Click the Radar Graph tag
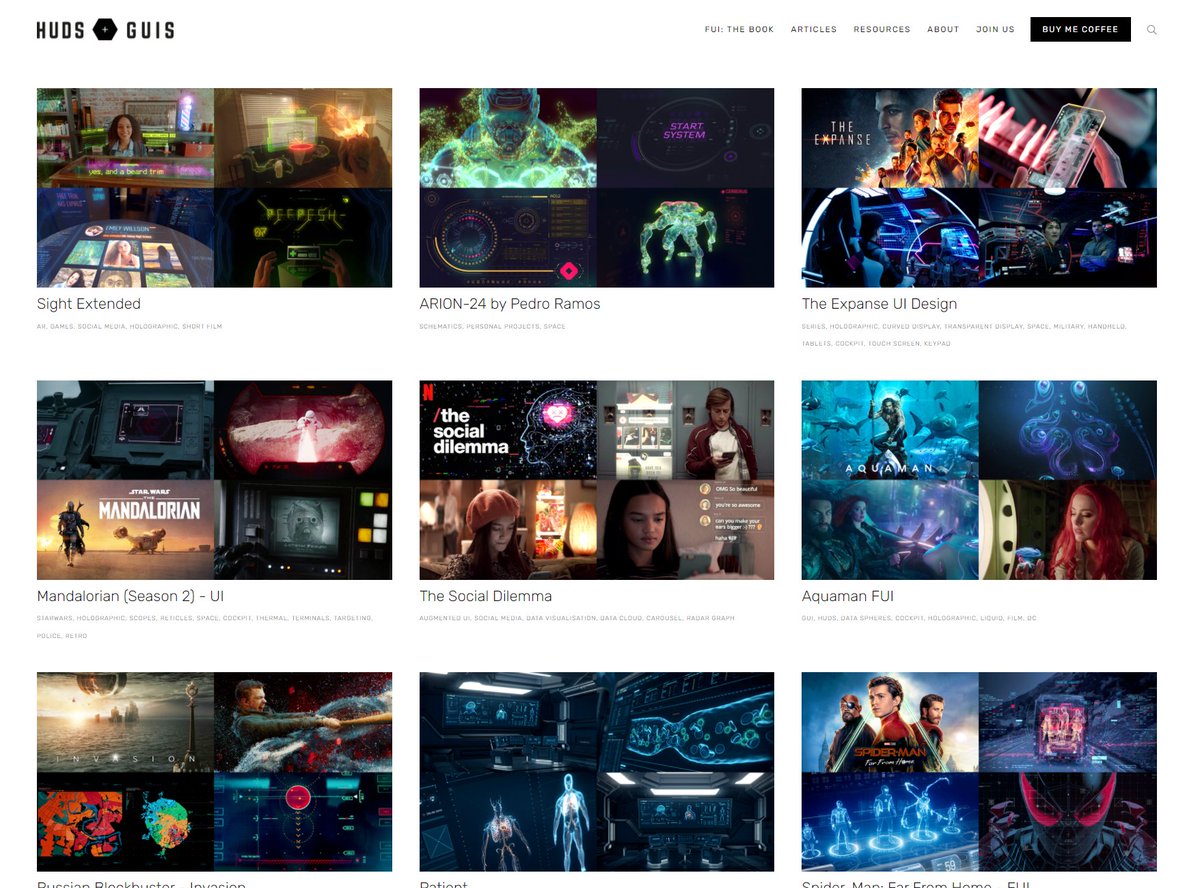Viewport: 1200px width, 888px height. pyautogui.click(x=710, y=618)
